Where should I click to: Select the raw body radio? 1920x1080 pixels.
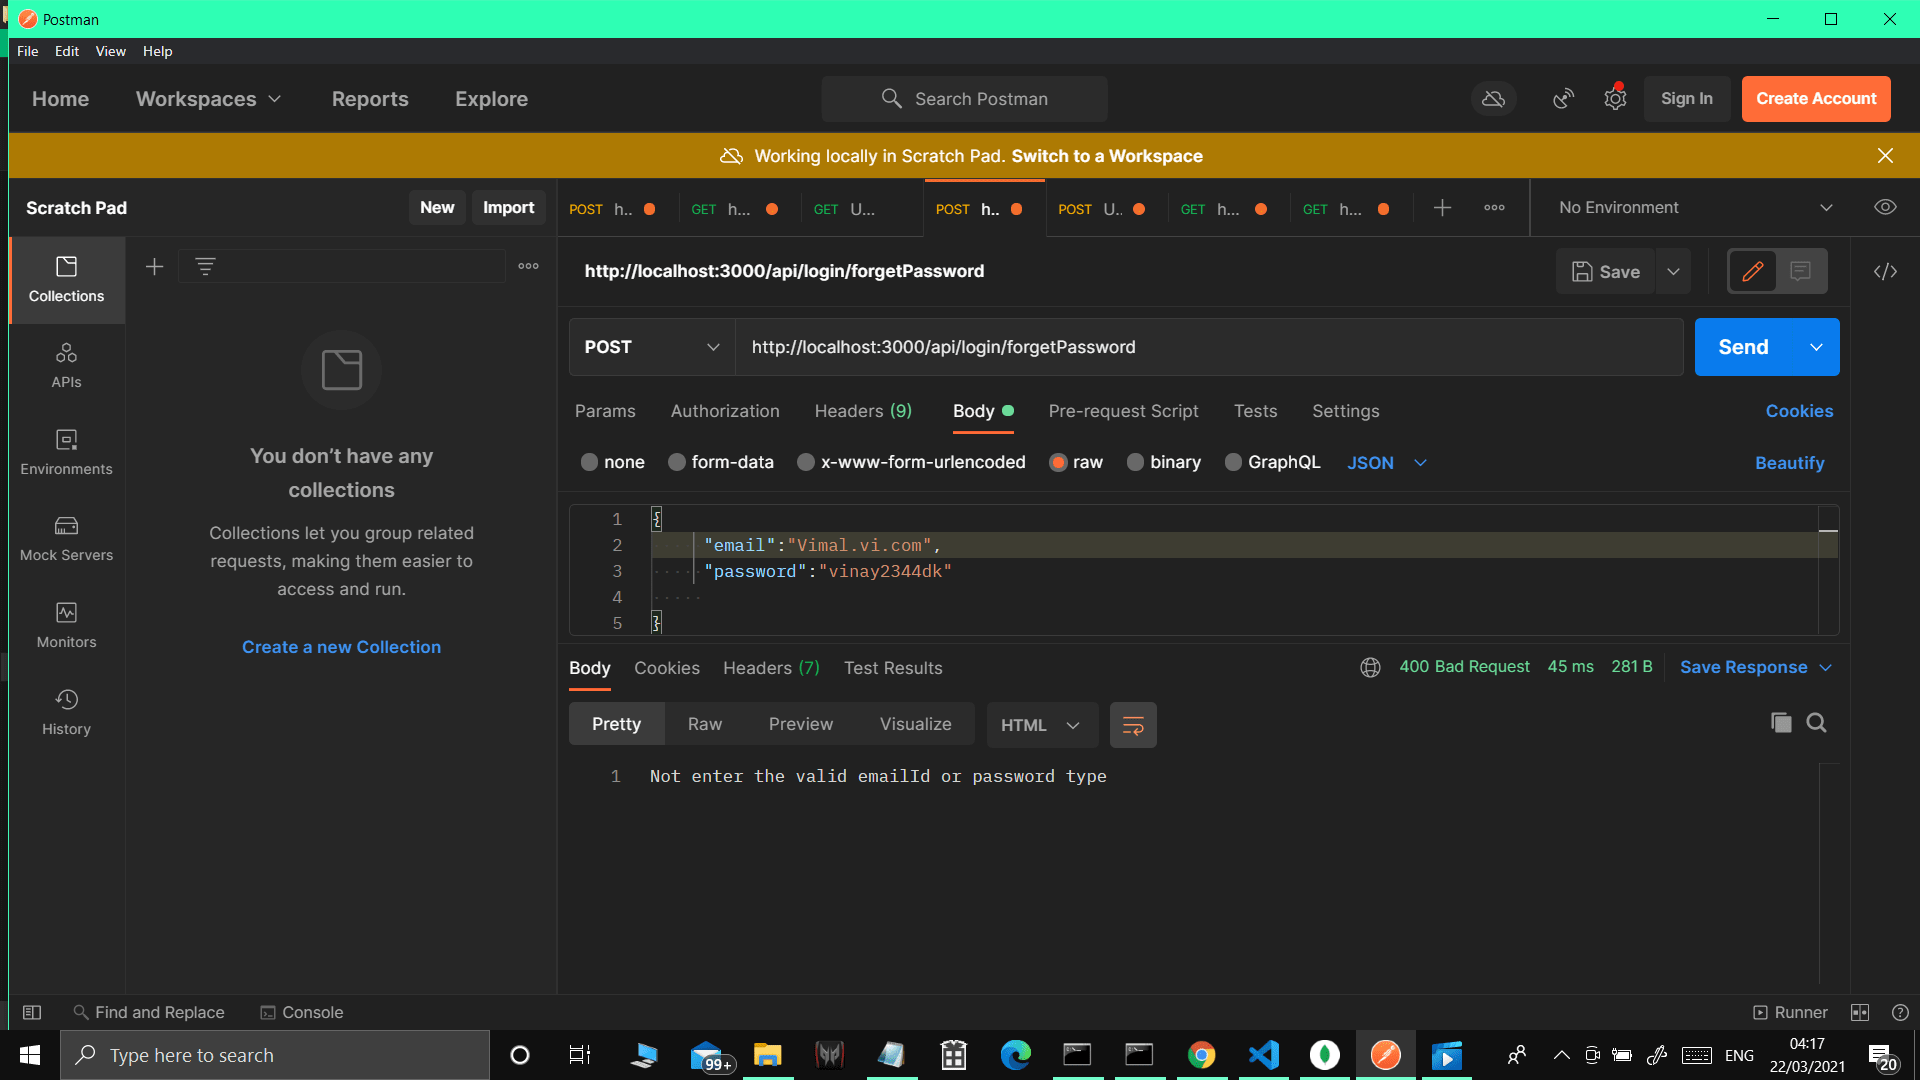click(1058, 462)
